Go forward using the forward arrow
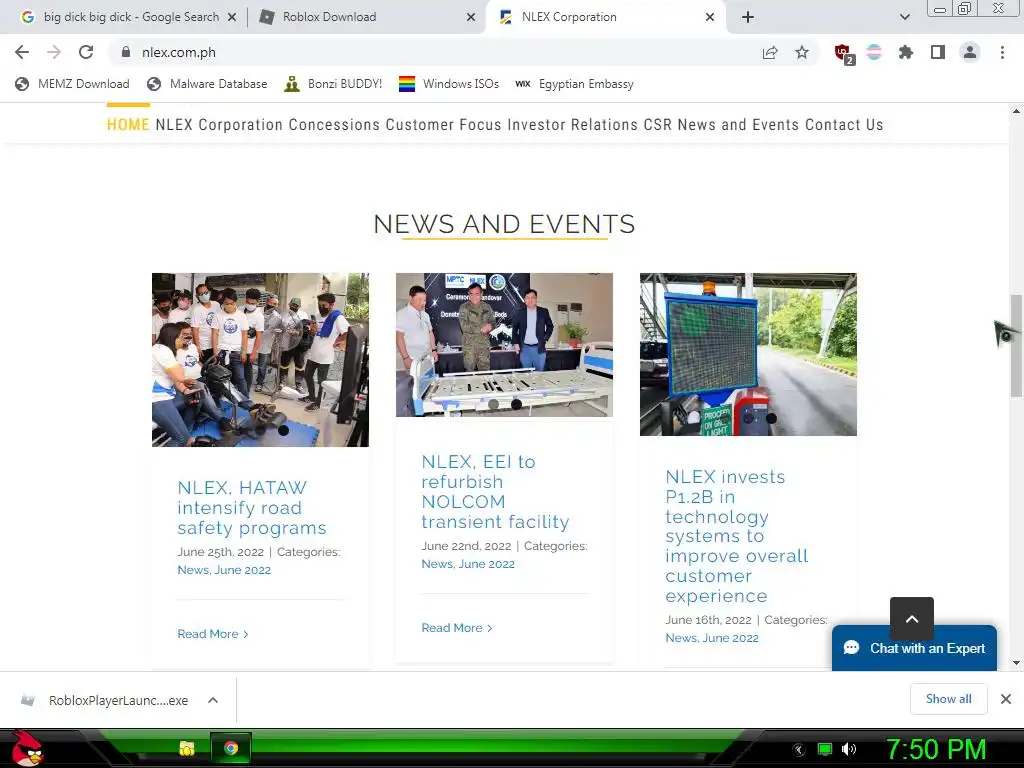Image resolution: width=1024 pixels, height=768 pixels. point(54,52)
